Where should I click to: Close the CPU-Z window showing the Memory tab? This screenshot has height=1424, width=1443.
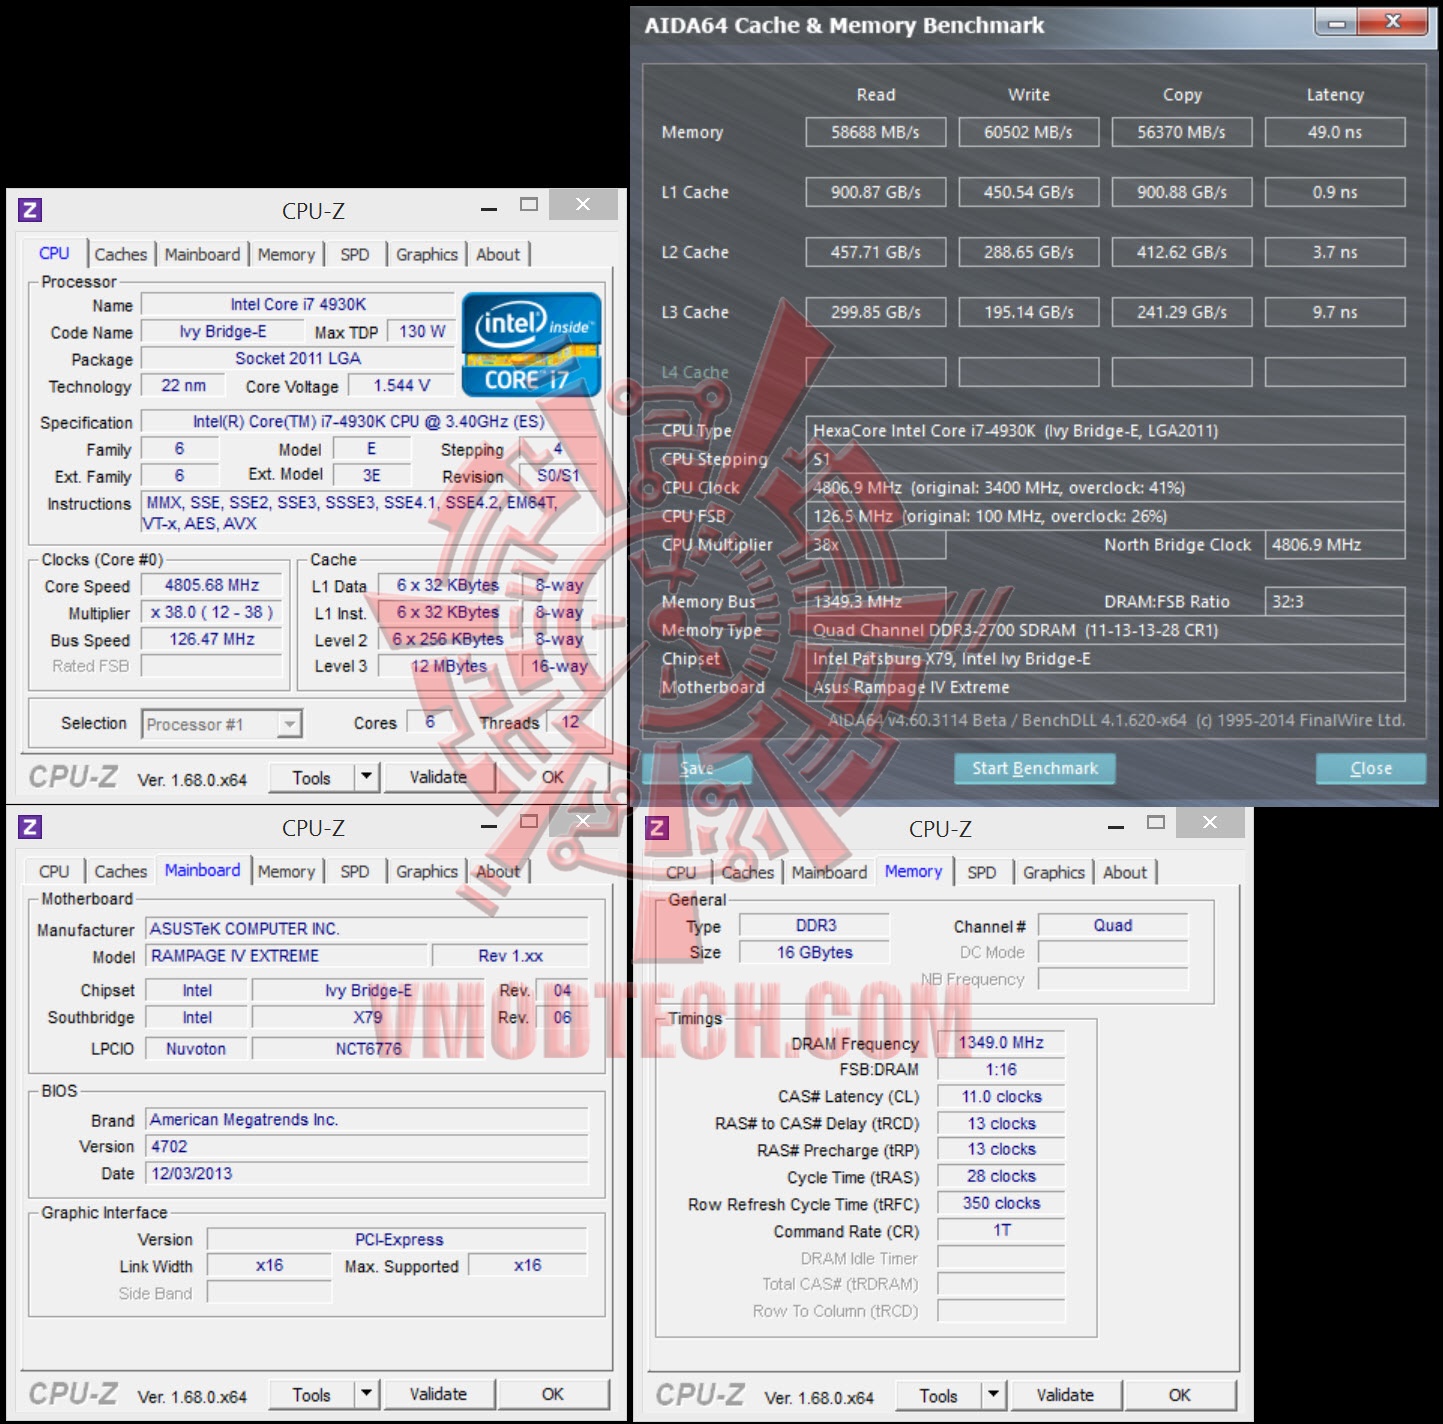tap(1210, 822)
